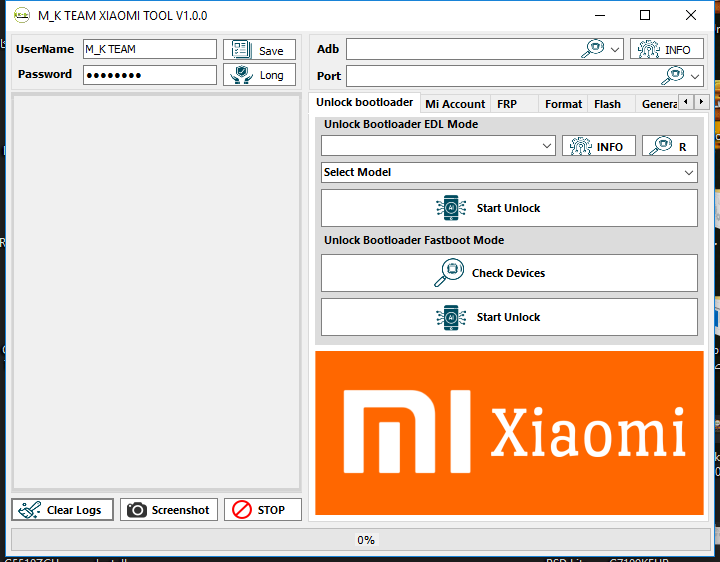The width and height of the screenshot is (720, 562).
Task: Click phone chip icon on EDL Start Unlock
Action: 451,208
